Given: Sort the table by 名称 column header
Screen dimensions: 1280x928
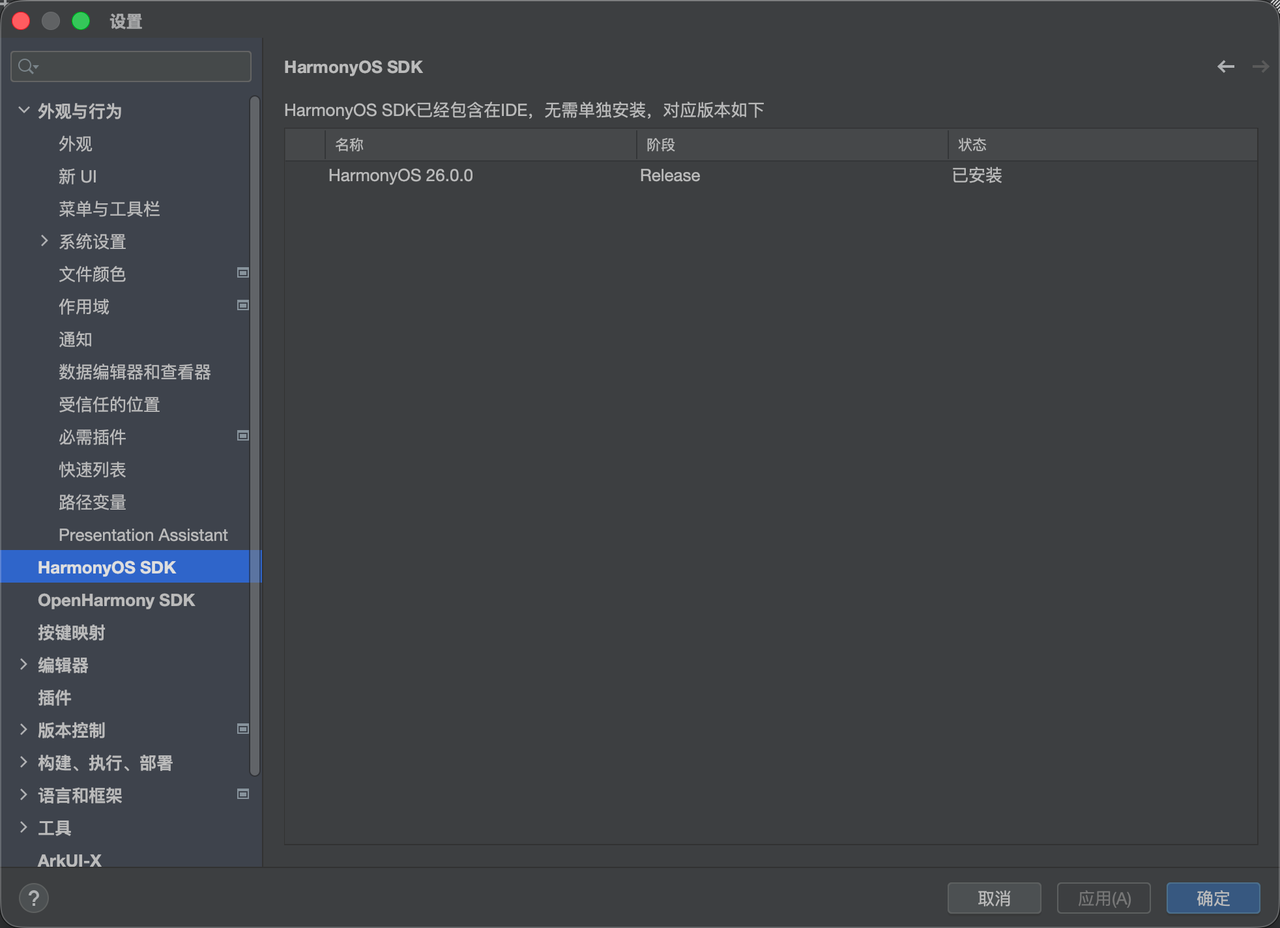Looking at the screenshot, I should pos(481,145).
